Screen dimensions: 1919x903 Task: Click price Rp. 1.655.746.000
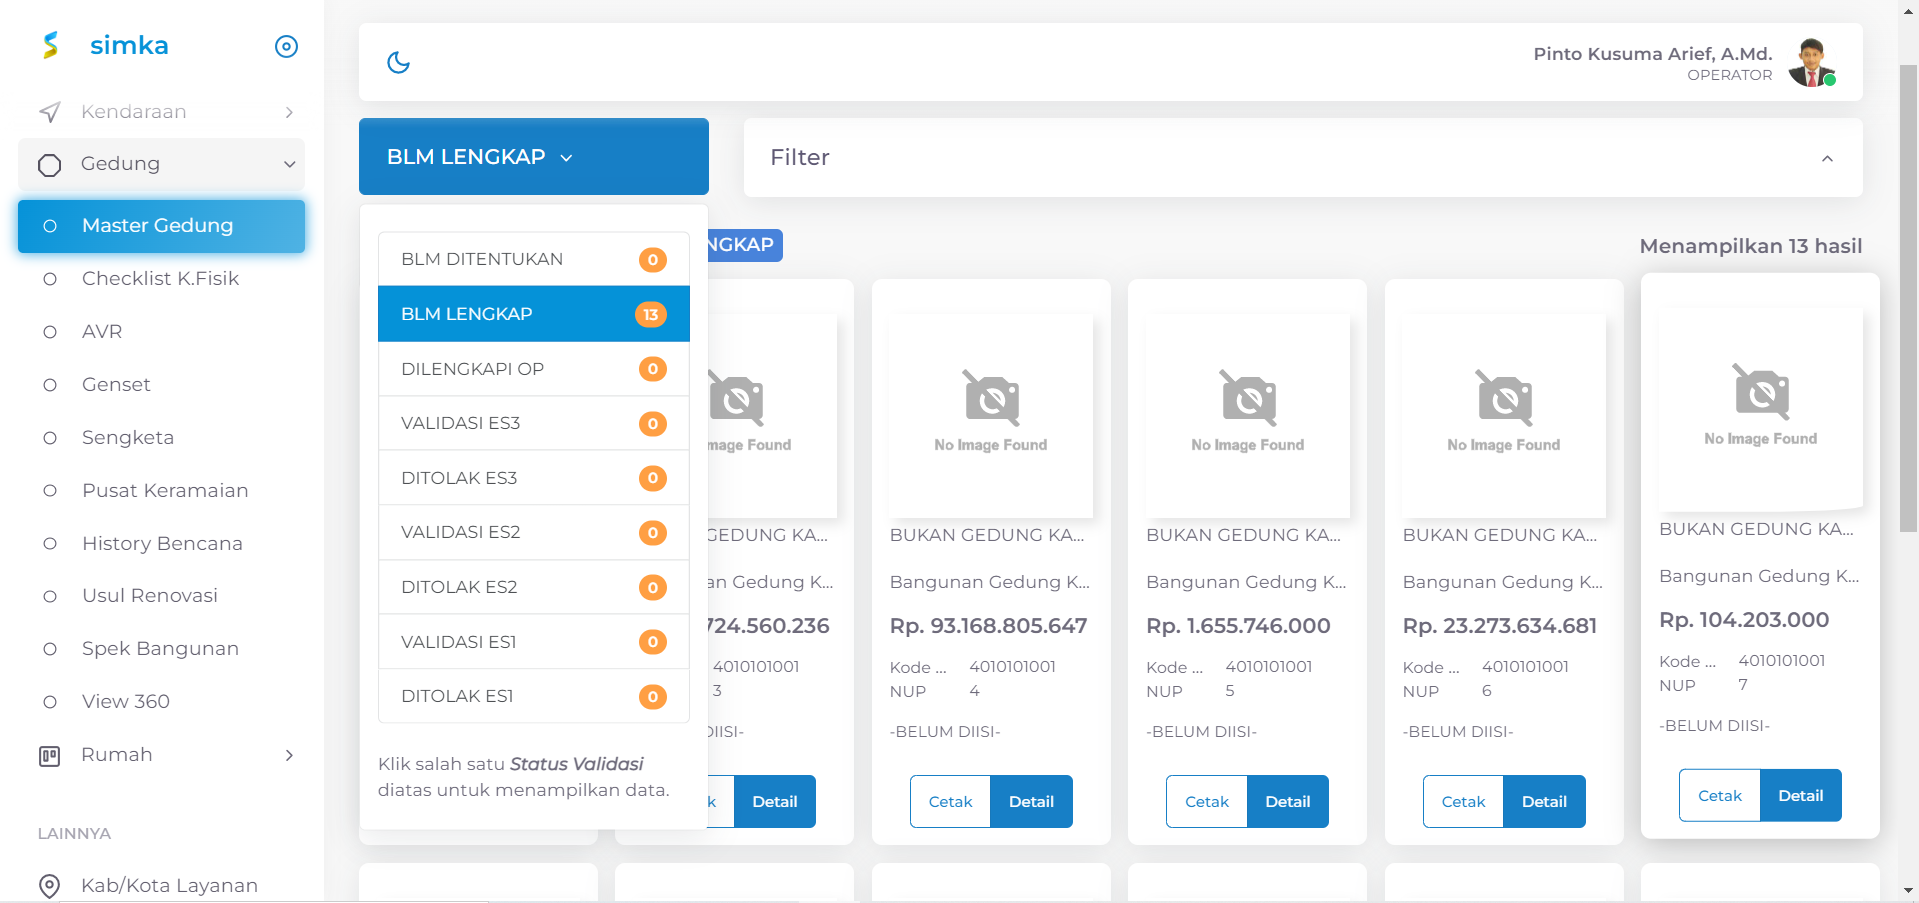coord(1238,626)
